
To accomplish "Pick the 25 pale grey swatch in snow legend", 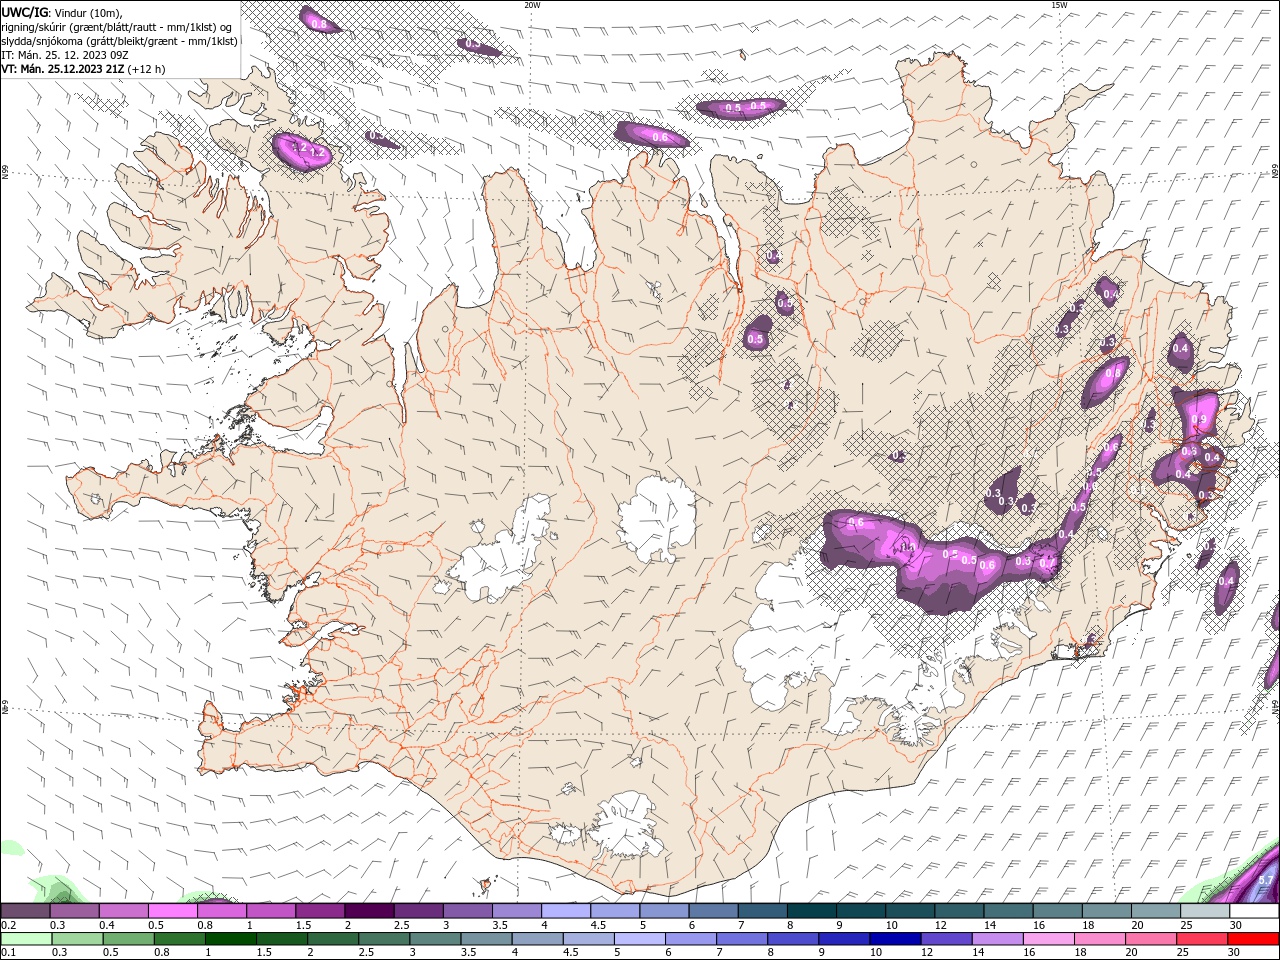I will click(x=1206, y=911).
